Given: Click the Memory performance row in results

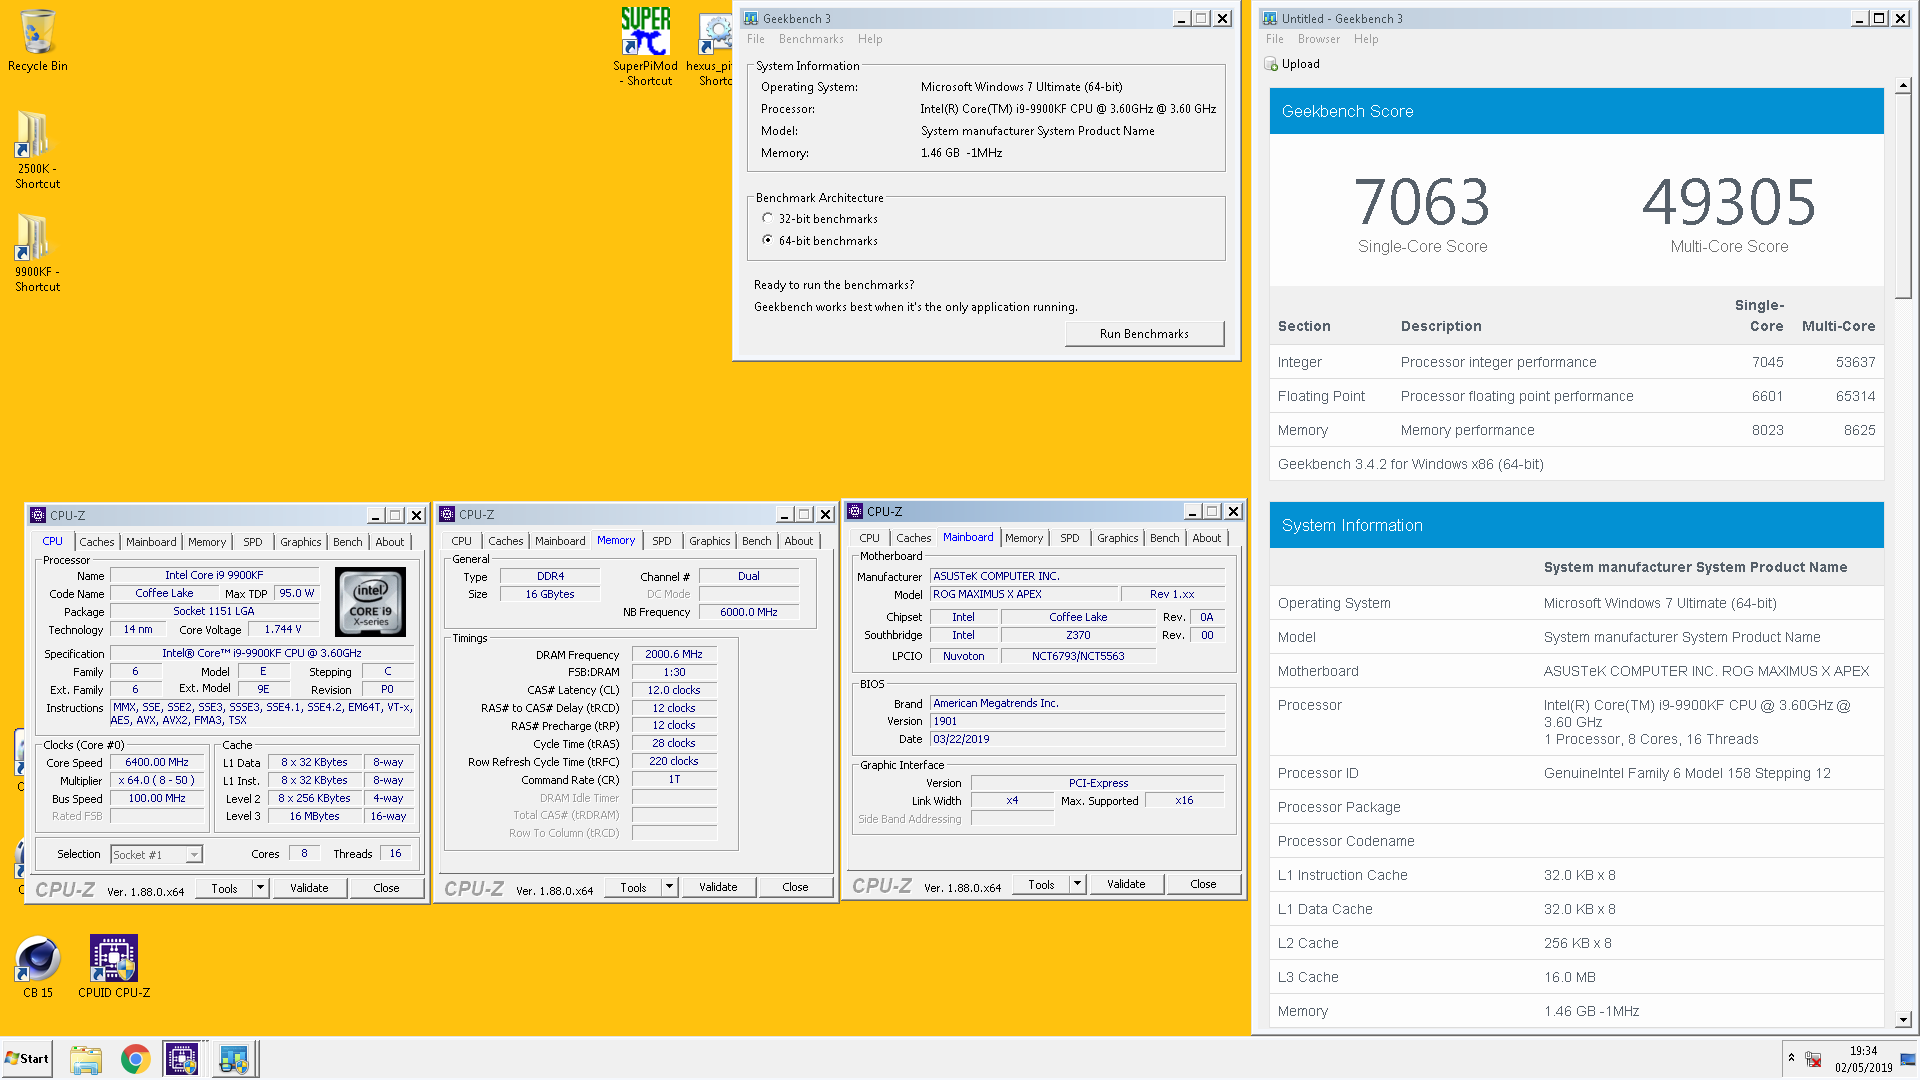Looking at the screenshot, I should coord(1576,430).
